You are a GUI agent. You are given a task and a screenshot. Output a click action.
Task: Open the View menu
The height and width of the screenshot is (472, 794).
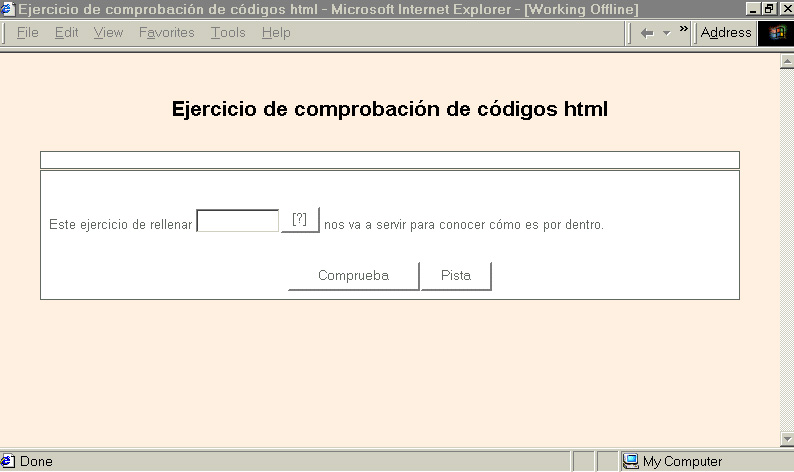[x=108, y=33]
